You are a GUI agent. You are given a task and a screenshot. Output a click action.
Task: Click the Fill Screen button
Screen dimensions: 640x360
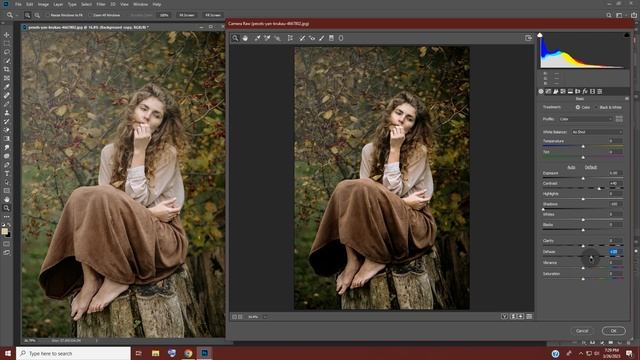pos(213,15)
